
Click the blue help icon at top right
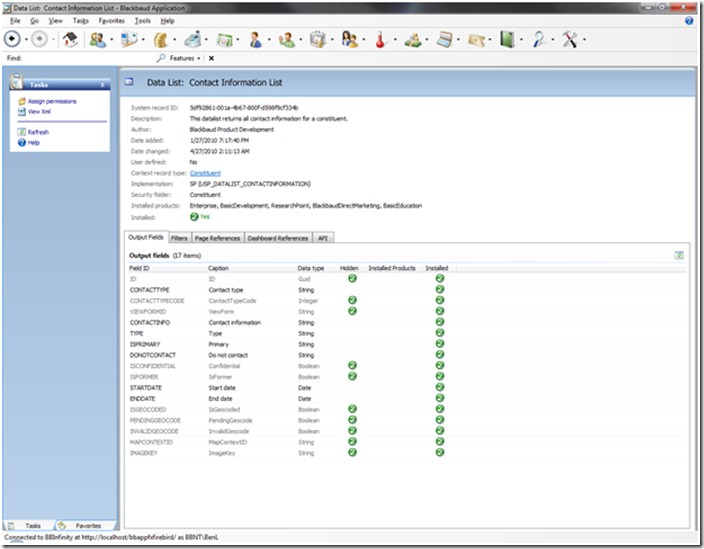click(689, 20)
